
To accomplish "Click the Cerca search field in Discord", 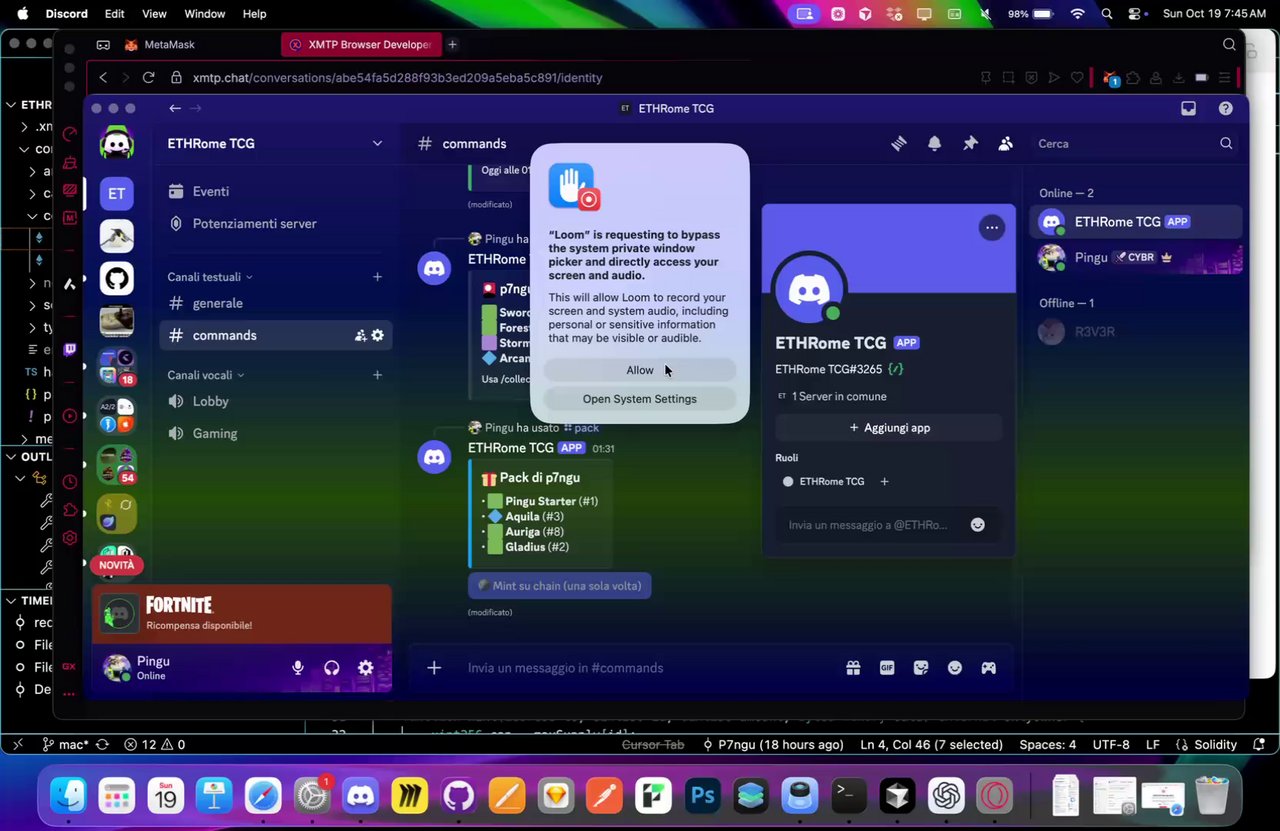I will (x=1135, y=144).
